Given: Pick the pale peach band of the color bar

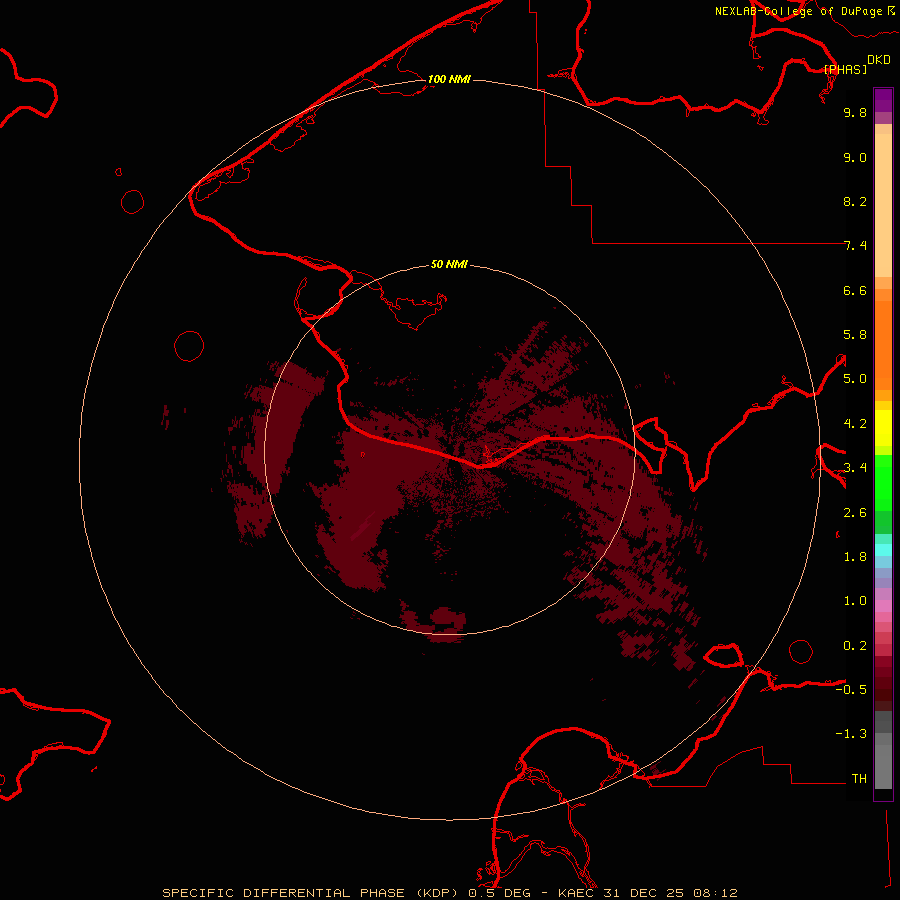Looking at the screenshot, I should click(x=883, y=205).
